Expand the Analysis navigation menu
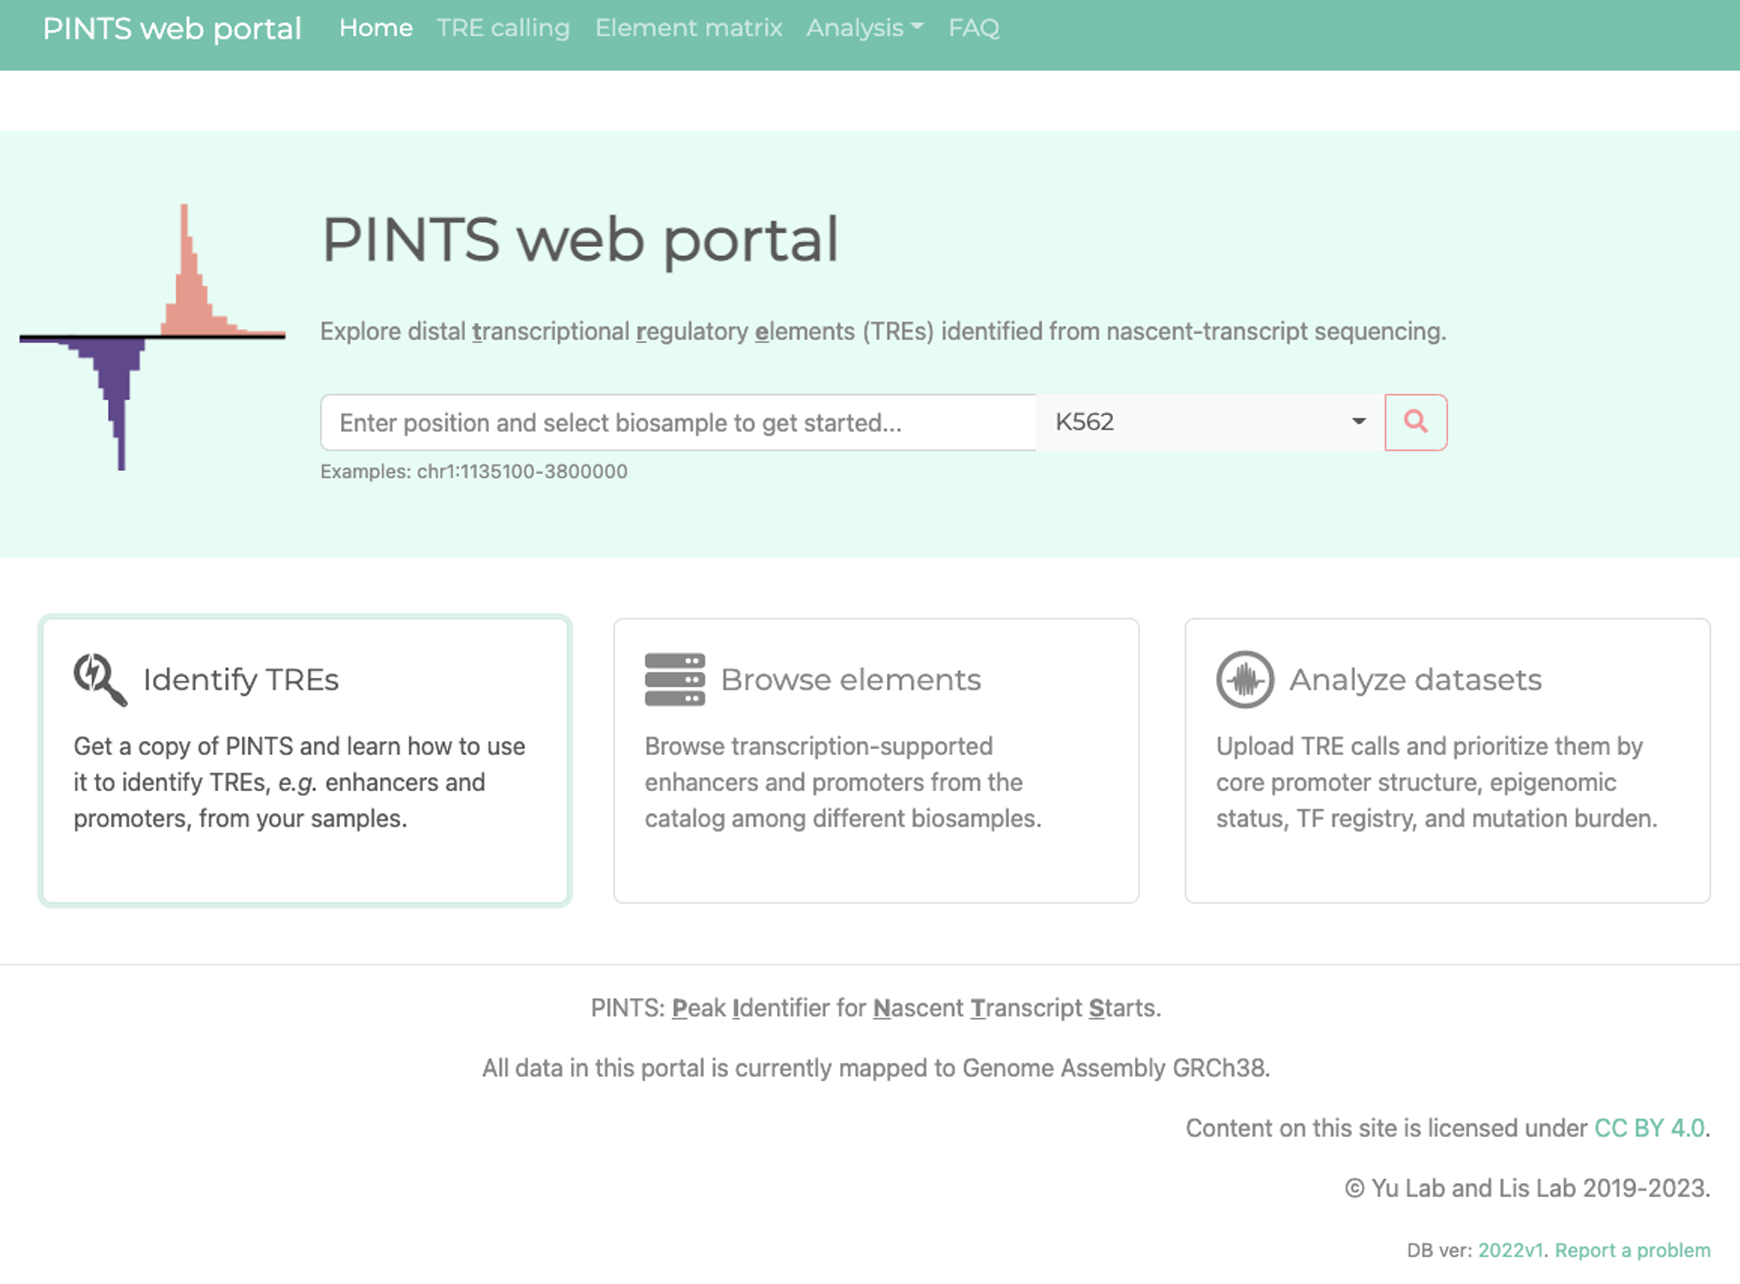The width and height of the screenshot is (1740, 1284). 864,28
